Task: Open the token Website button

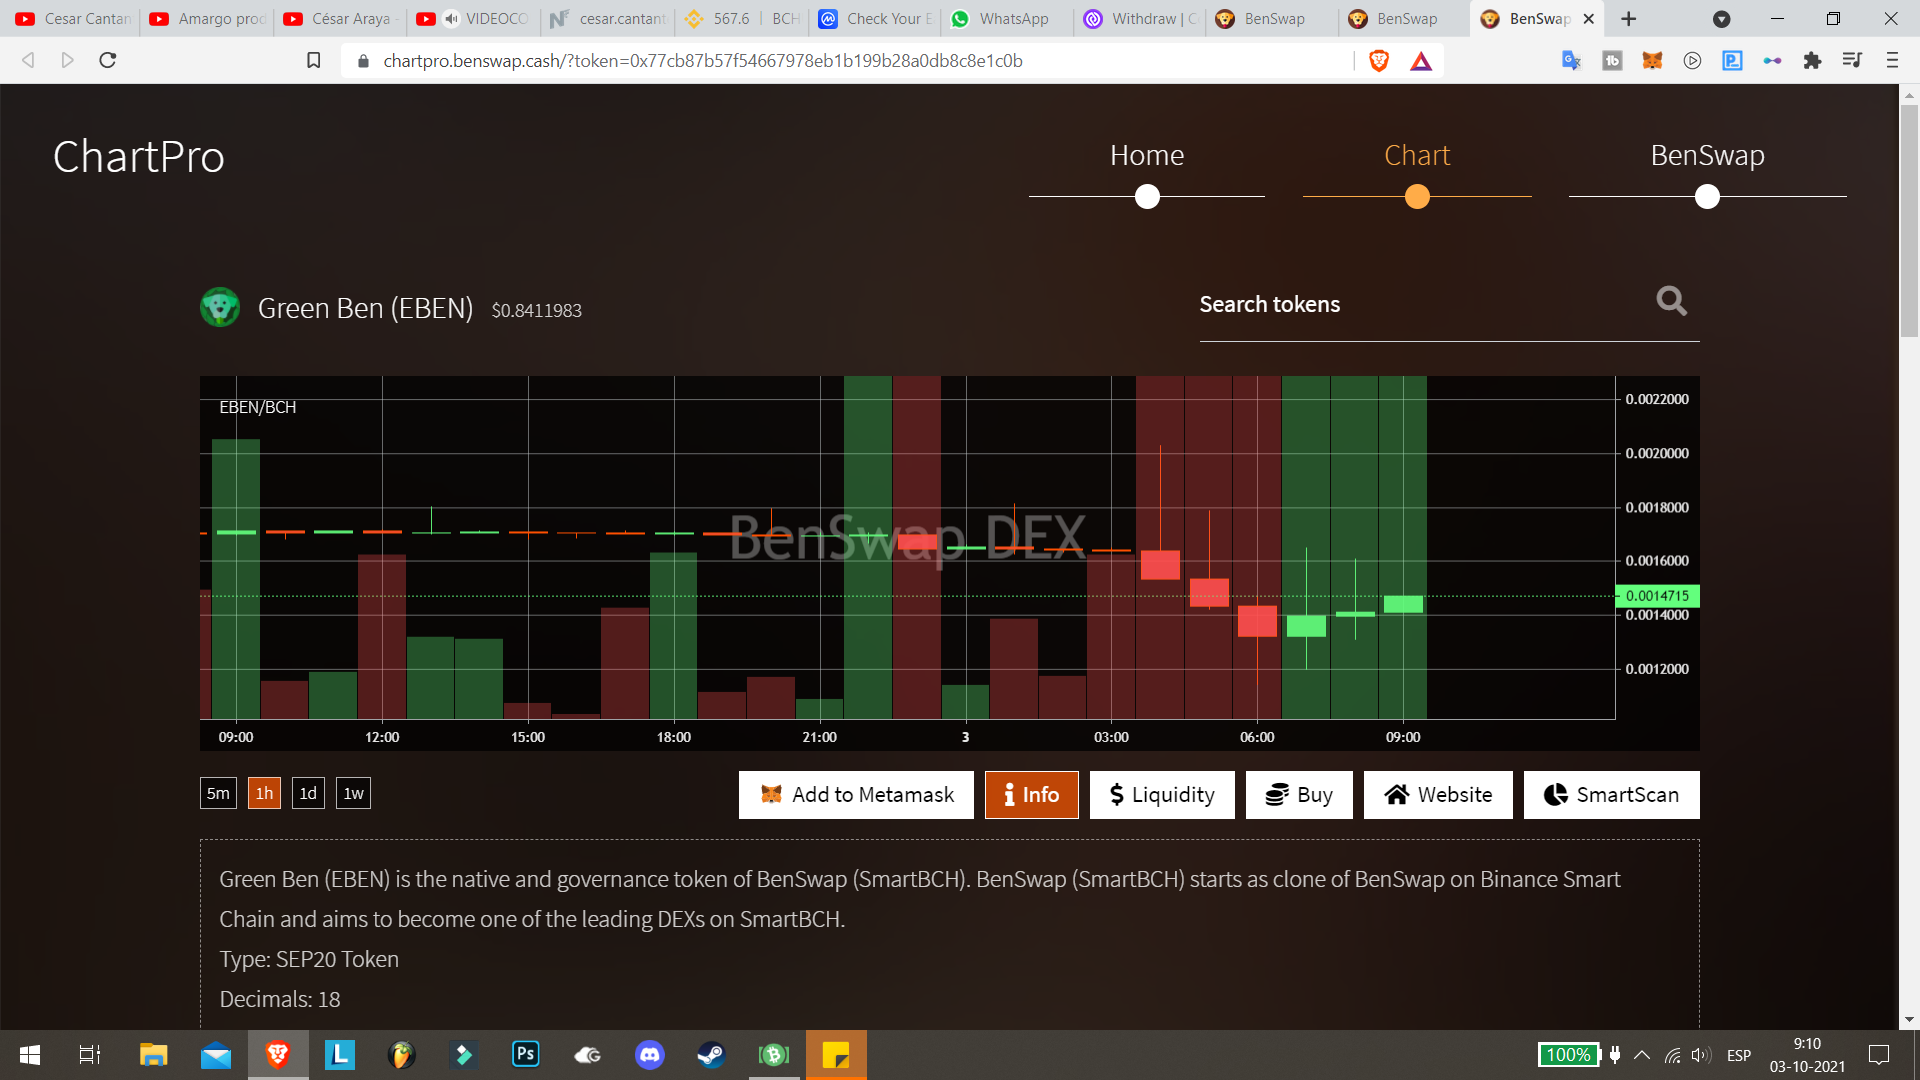Action: click(1438, 795)
